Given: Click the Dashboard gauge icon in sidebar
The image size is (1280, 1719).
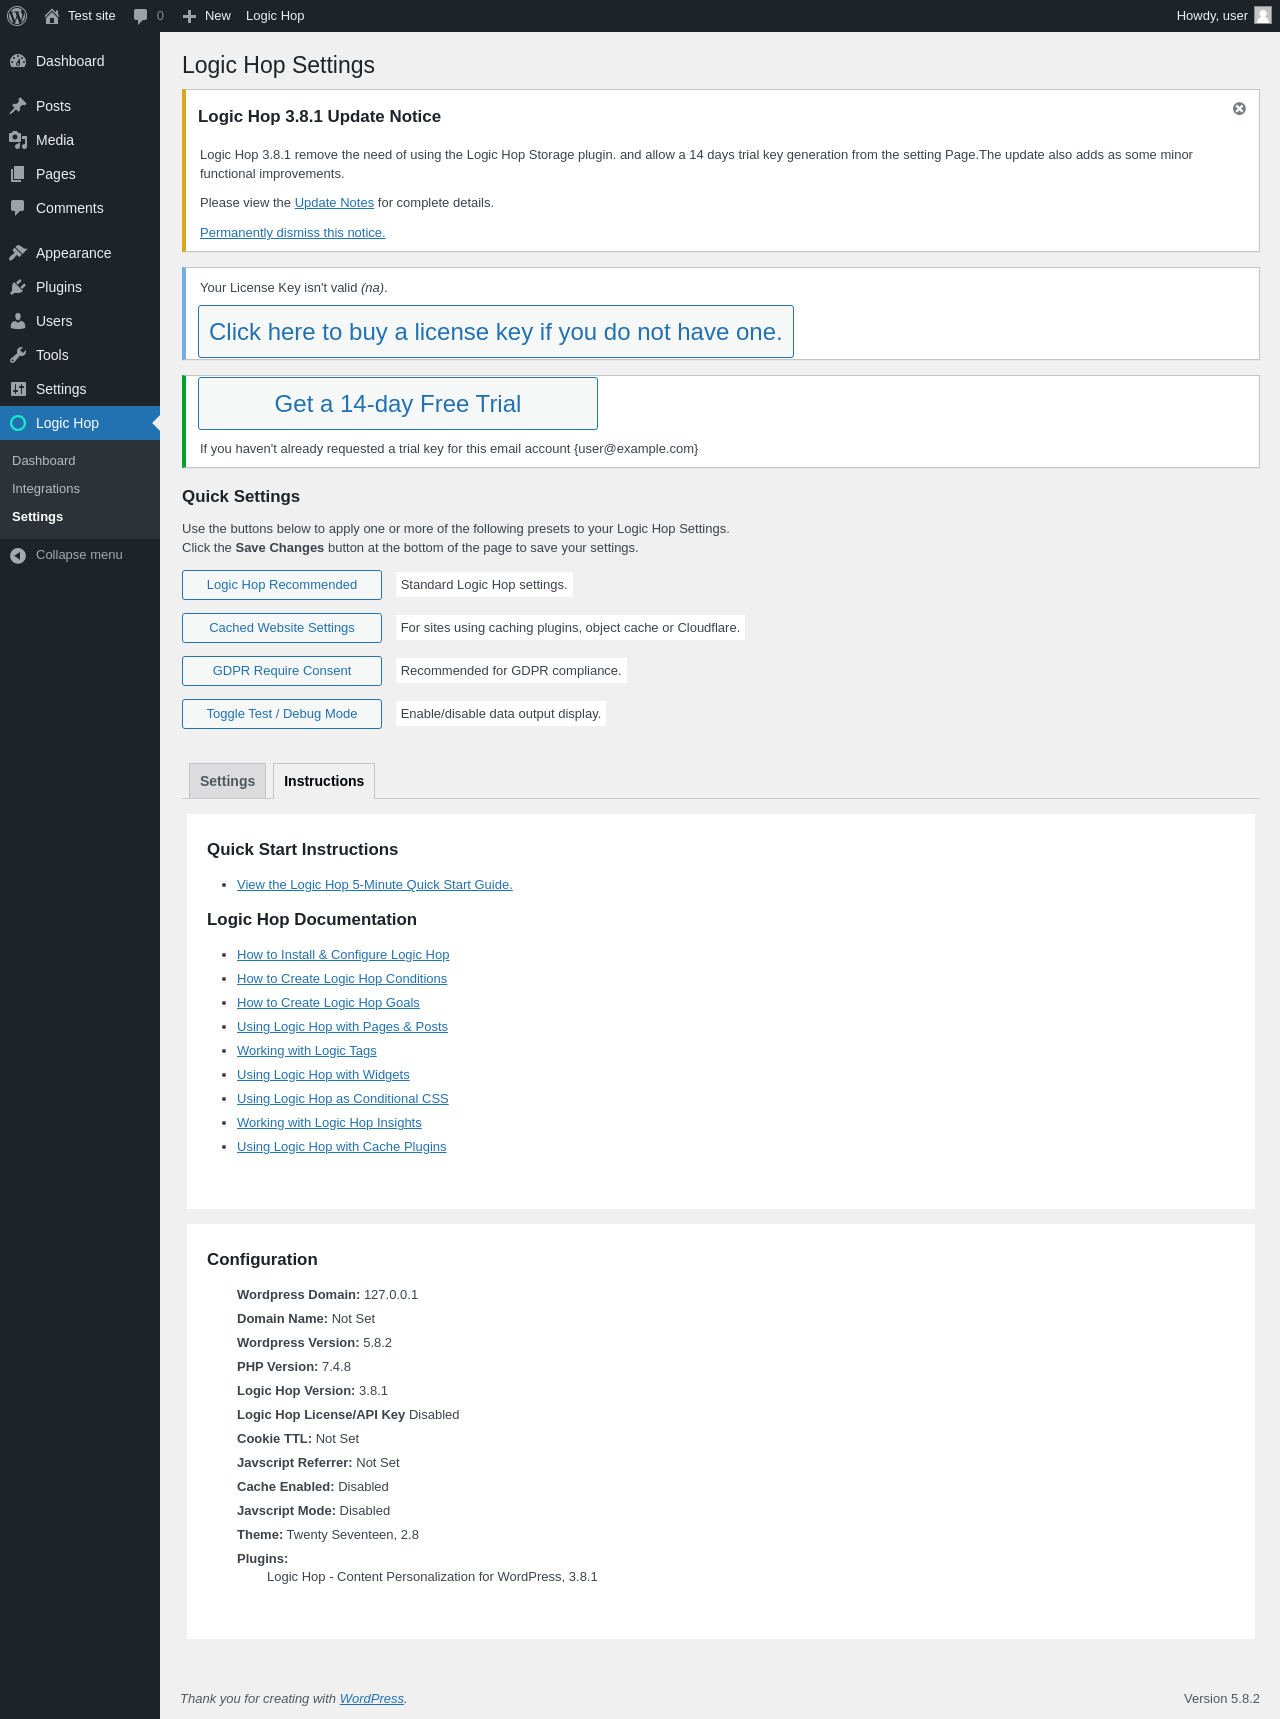Looking at the screenshot, I should click(18, 61).
